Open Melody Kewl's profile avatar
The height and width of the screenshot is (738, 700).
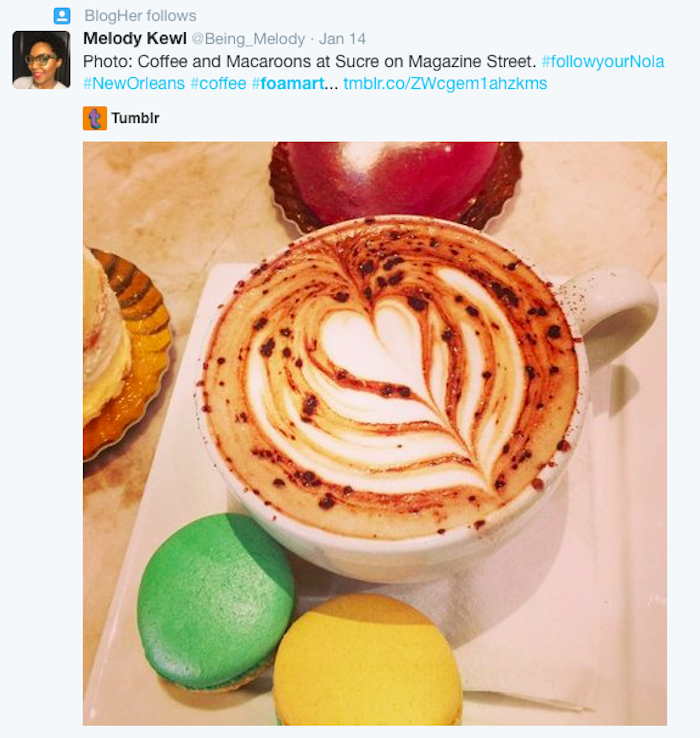tap(41, 60)
